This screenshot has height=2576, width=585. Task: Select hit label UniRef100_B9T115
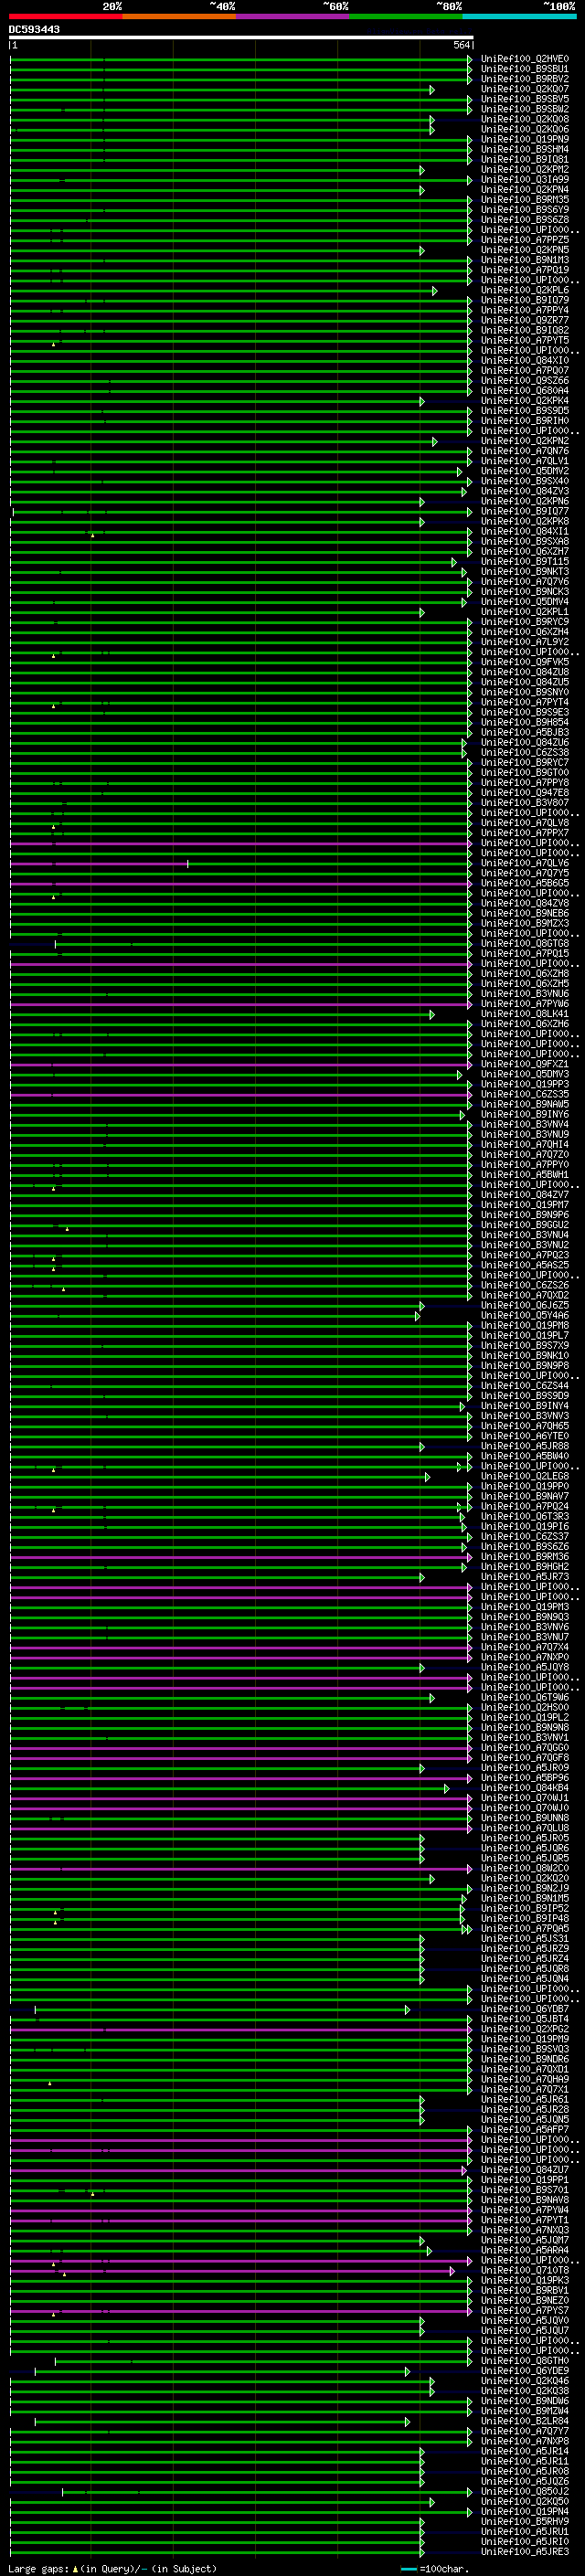point(525,562)
